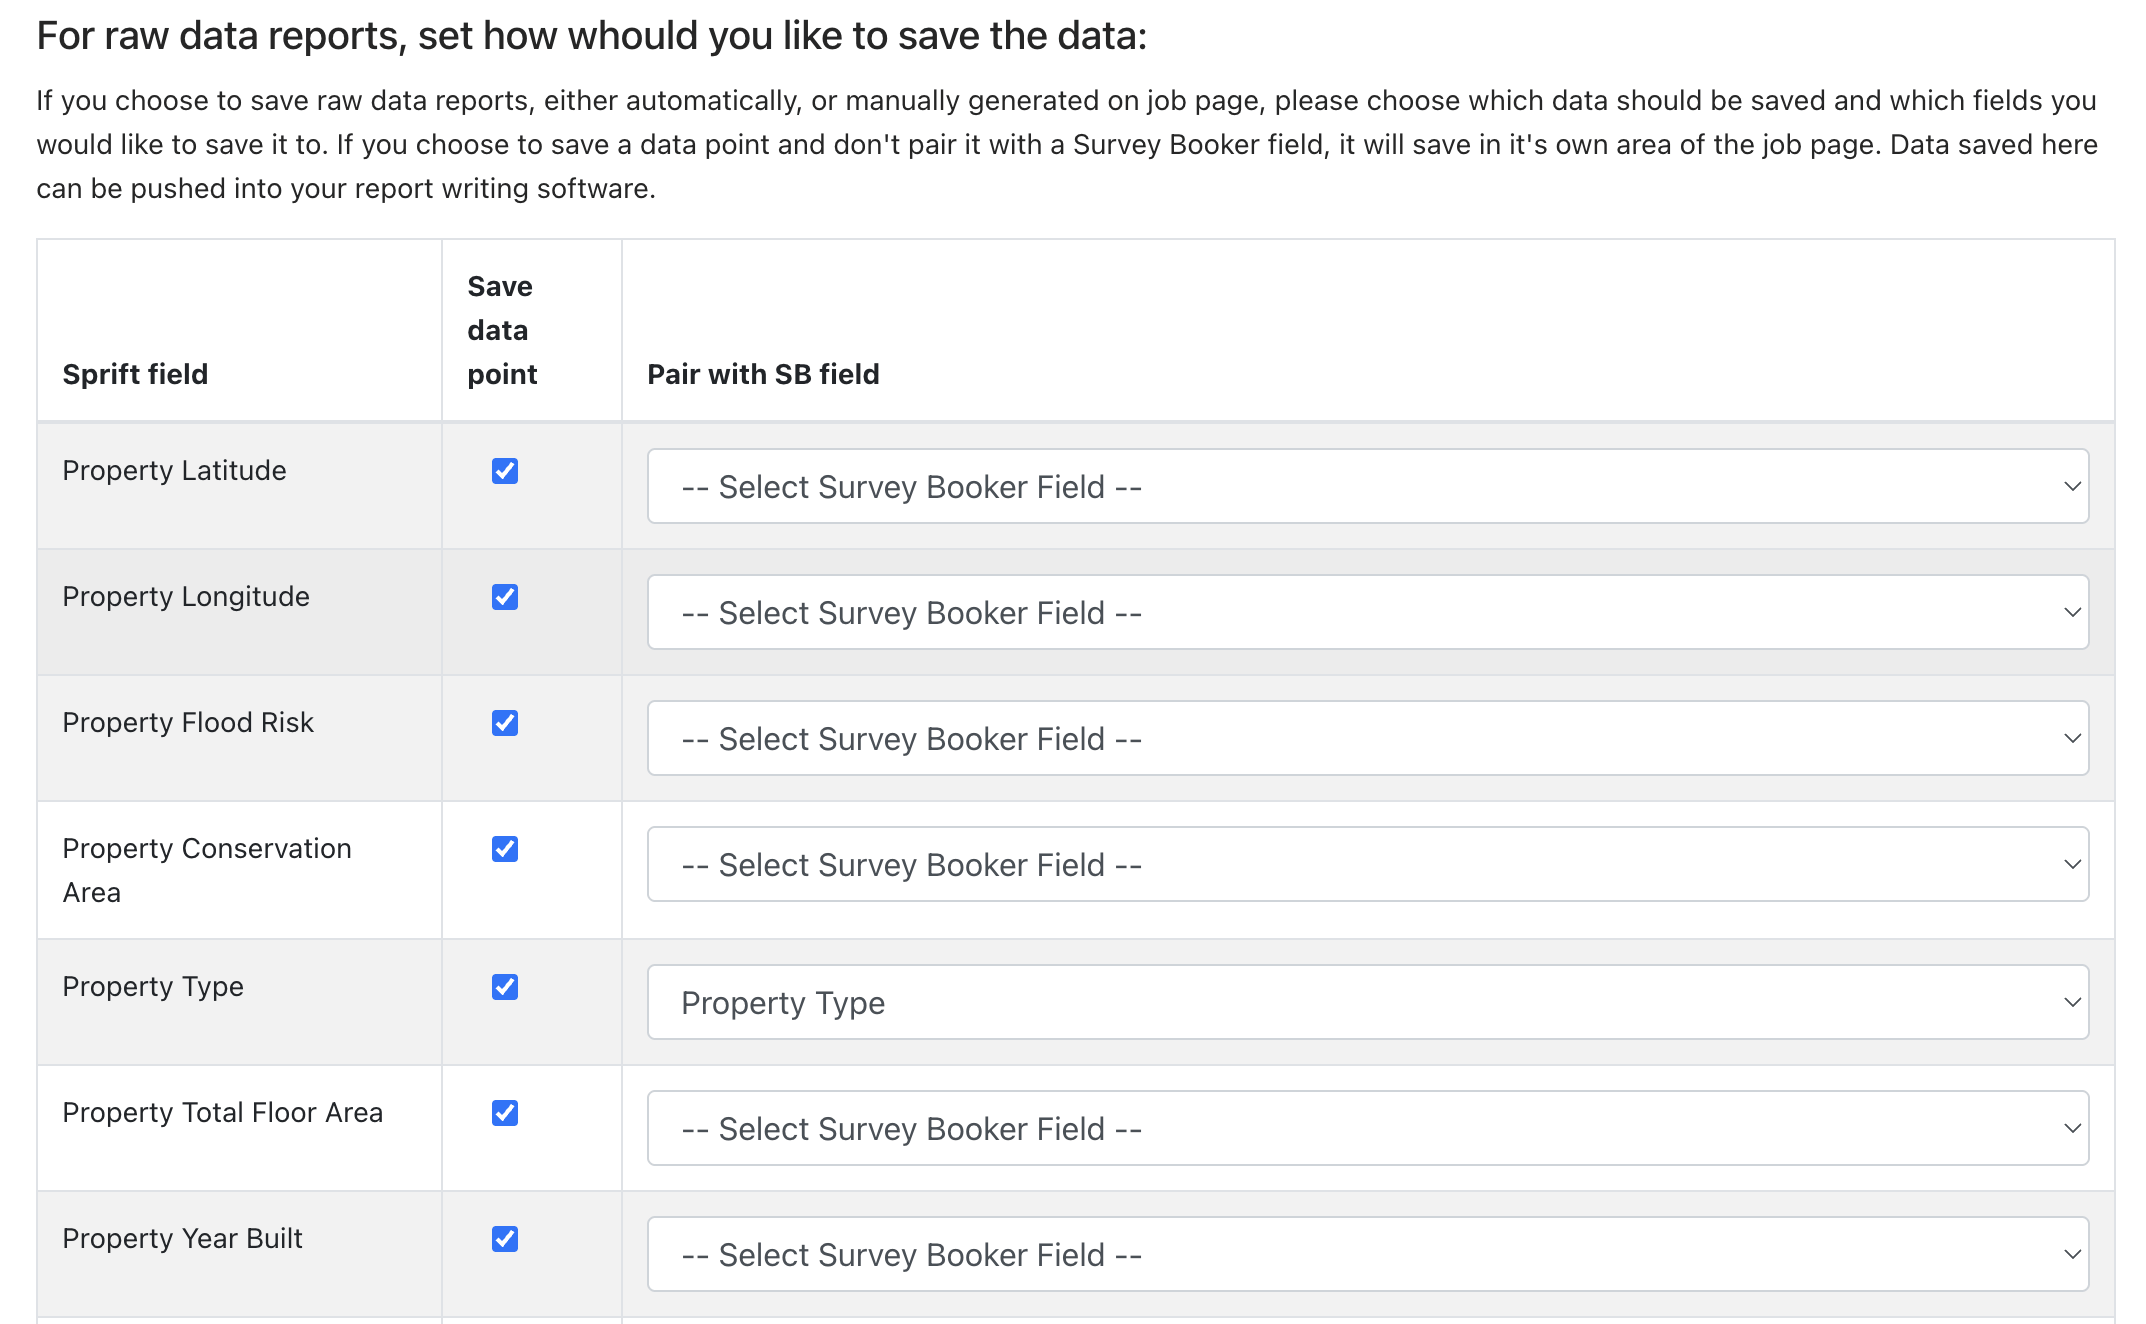
Task: Open SB field dropdown for Property Conservation Area
Action: tap(1368, 864)
